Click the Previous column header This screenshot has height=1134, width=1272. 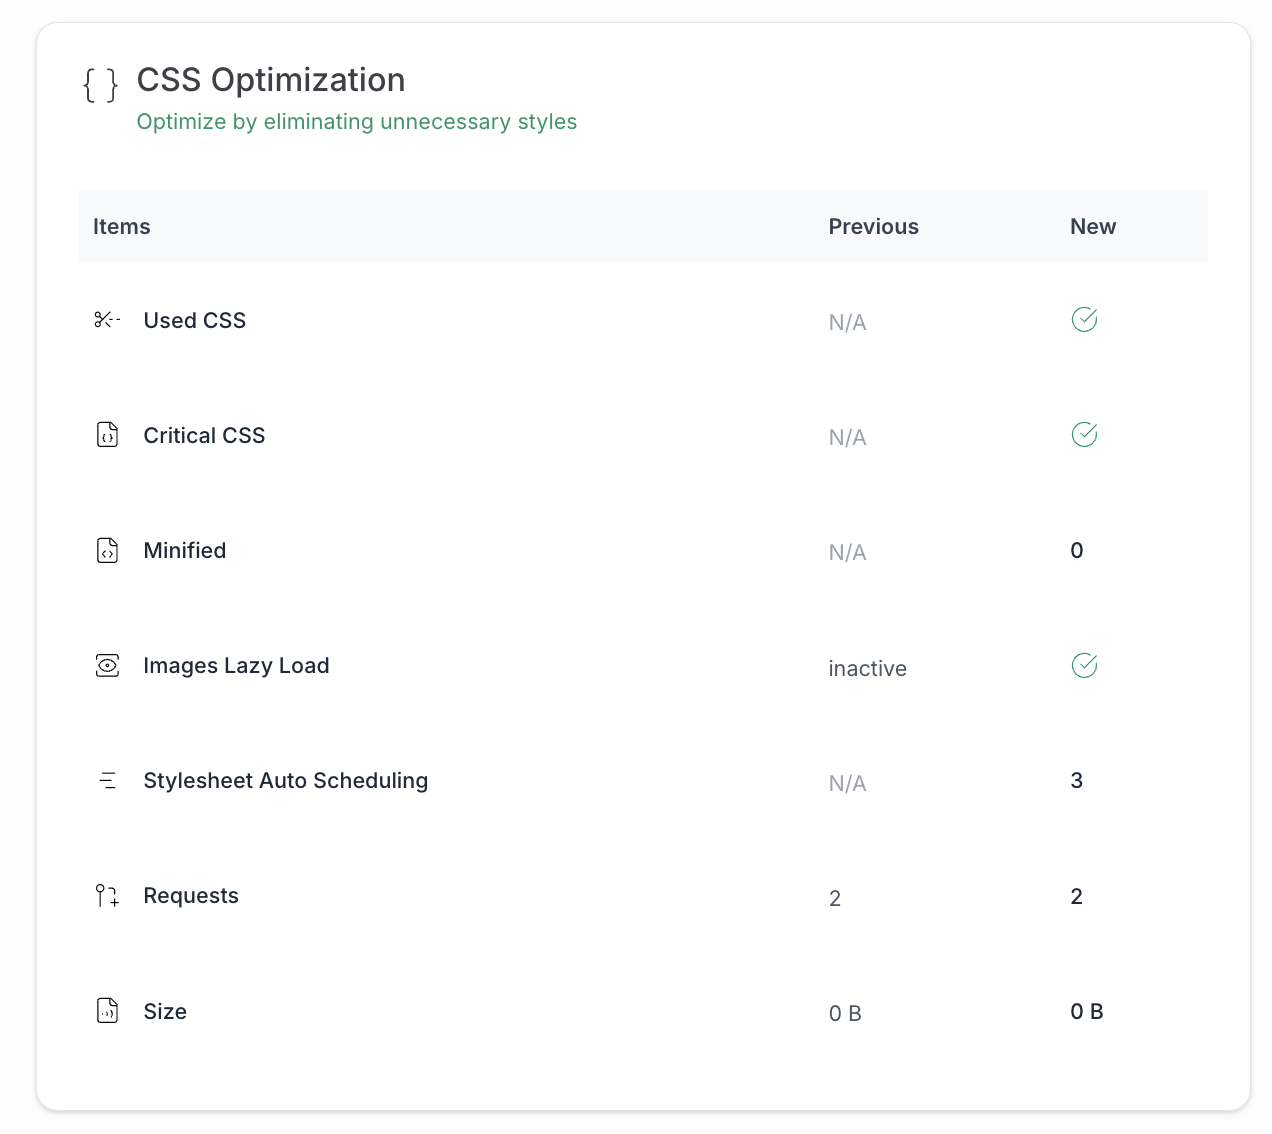click(x=873, y=226)
